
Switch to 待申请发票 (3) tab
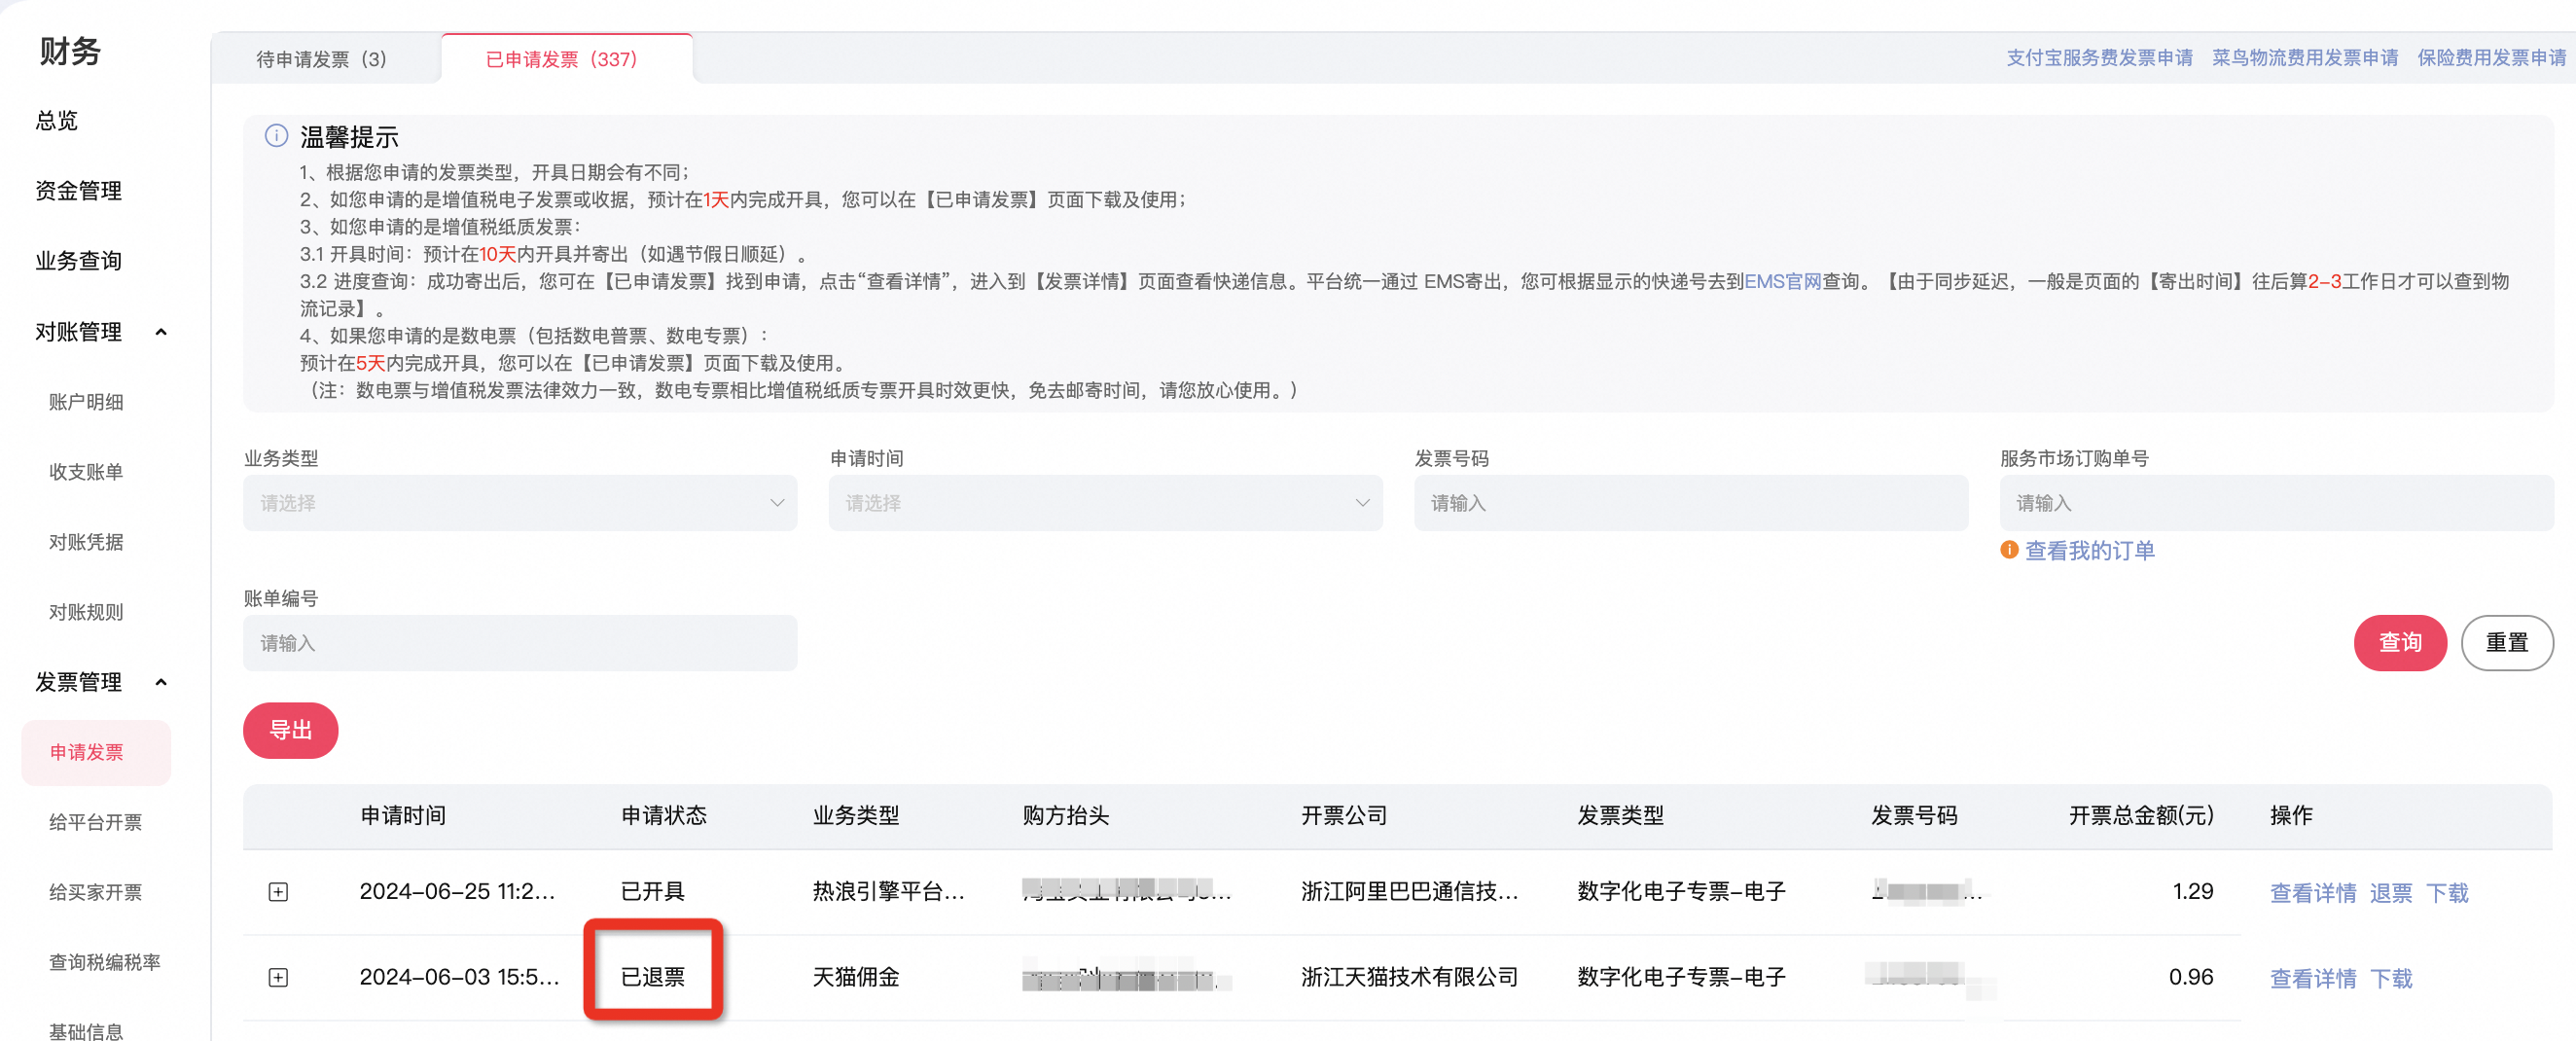click(x=322, y=59)
